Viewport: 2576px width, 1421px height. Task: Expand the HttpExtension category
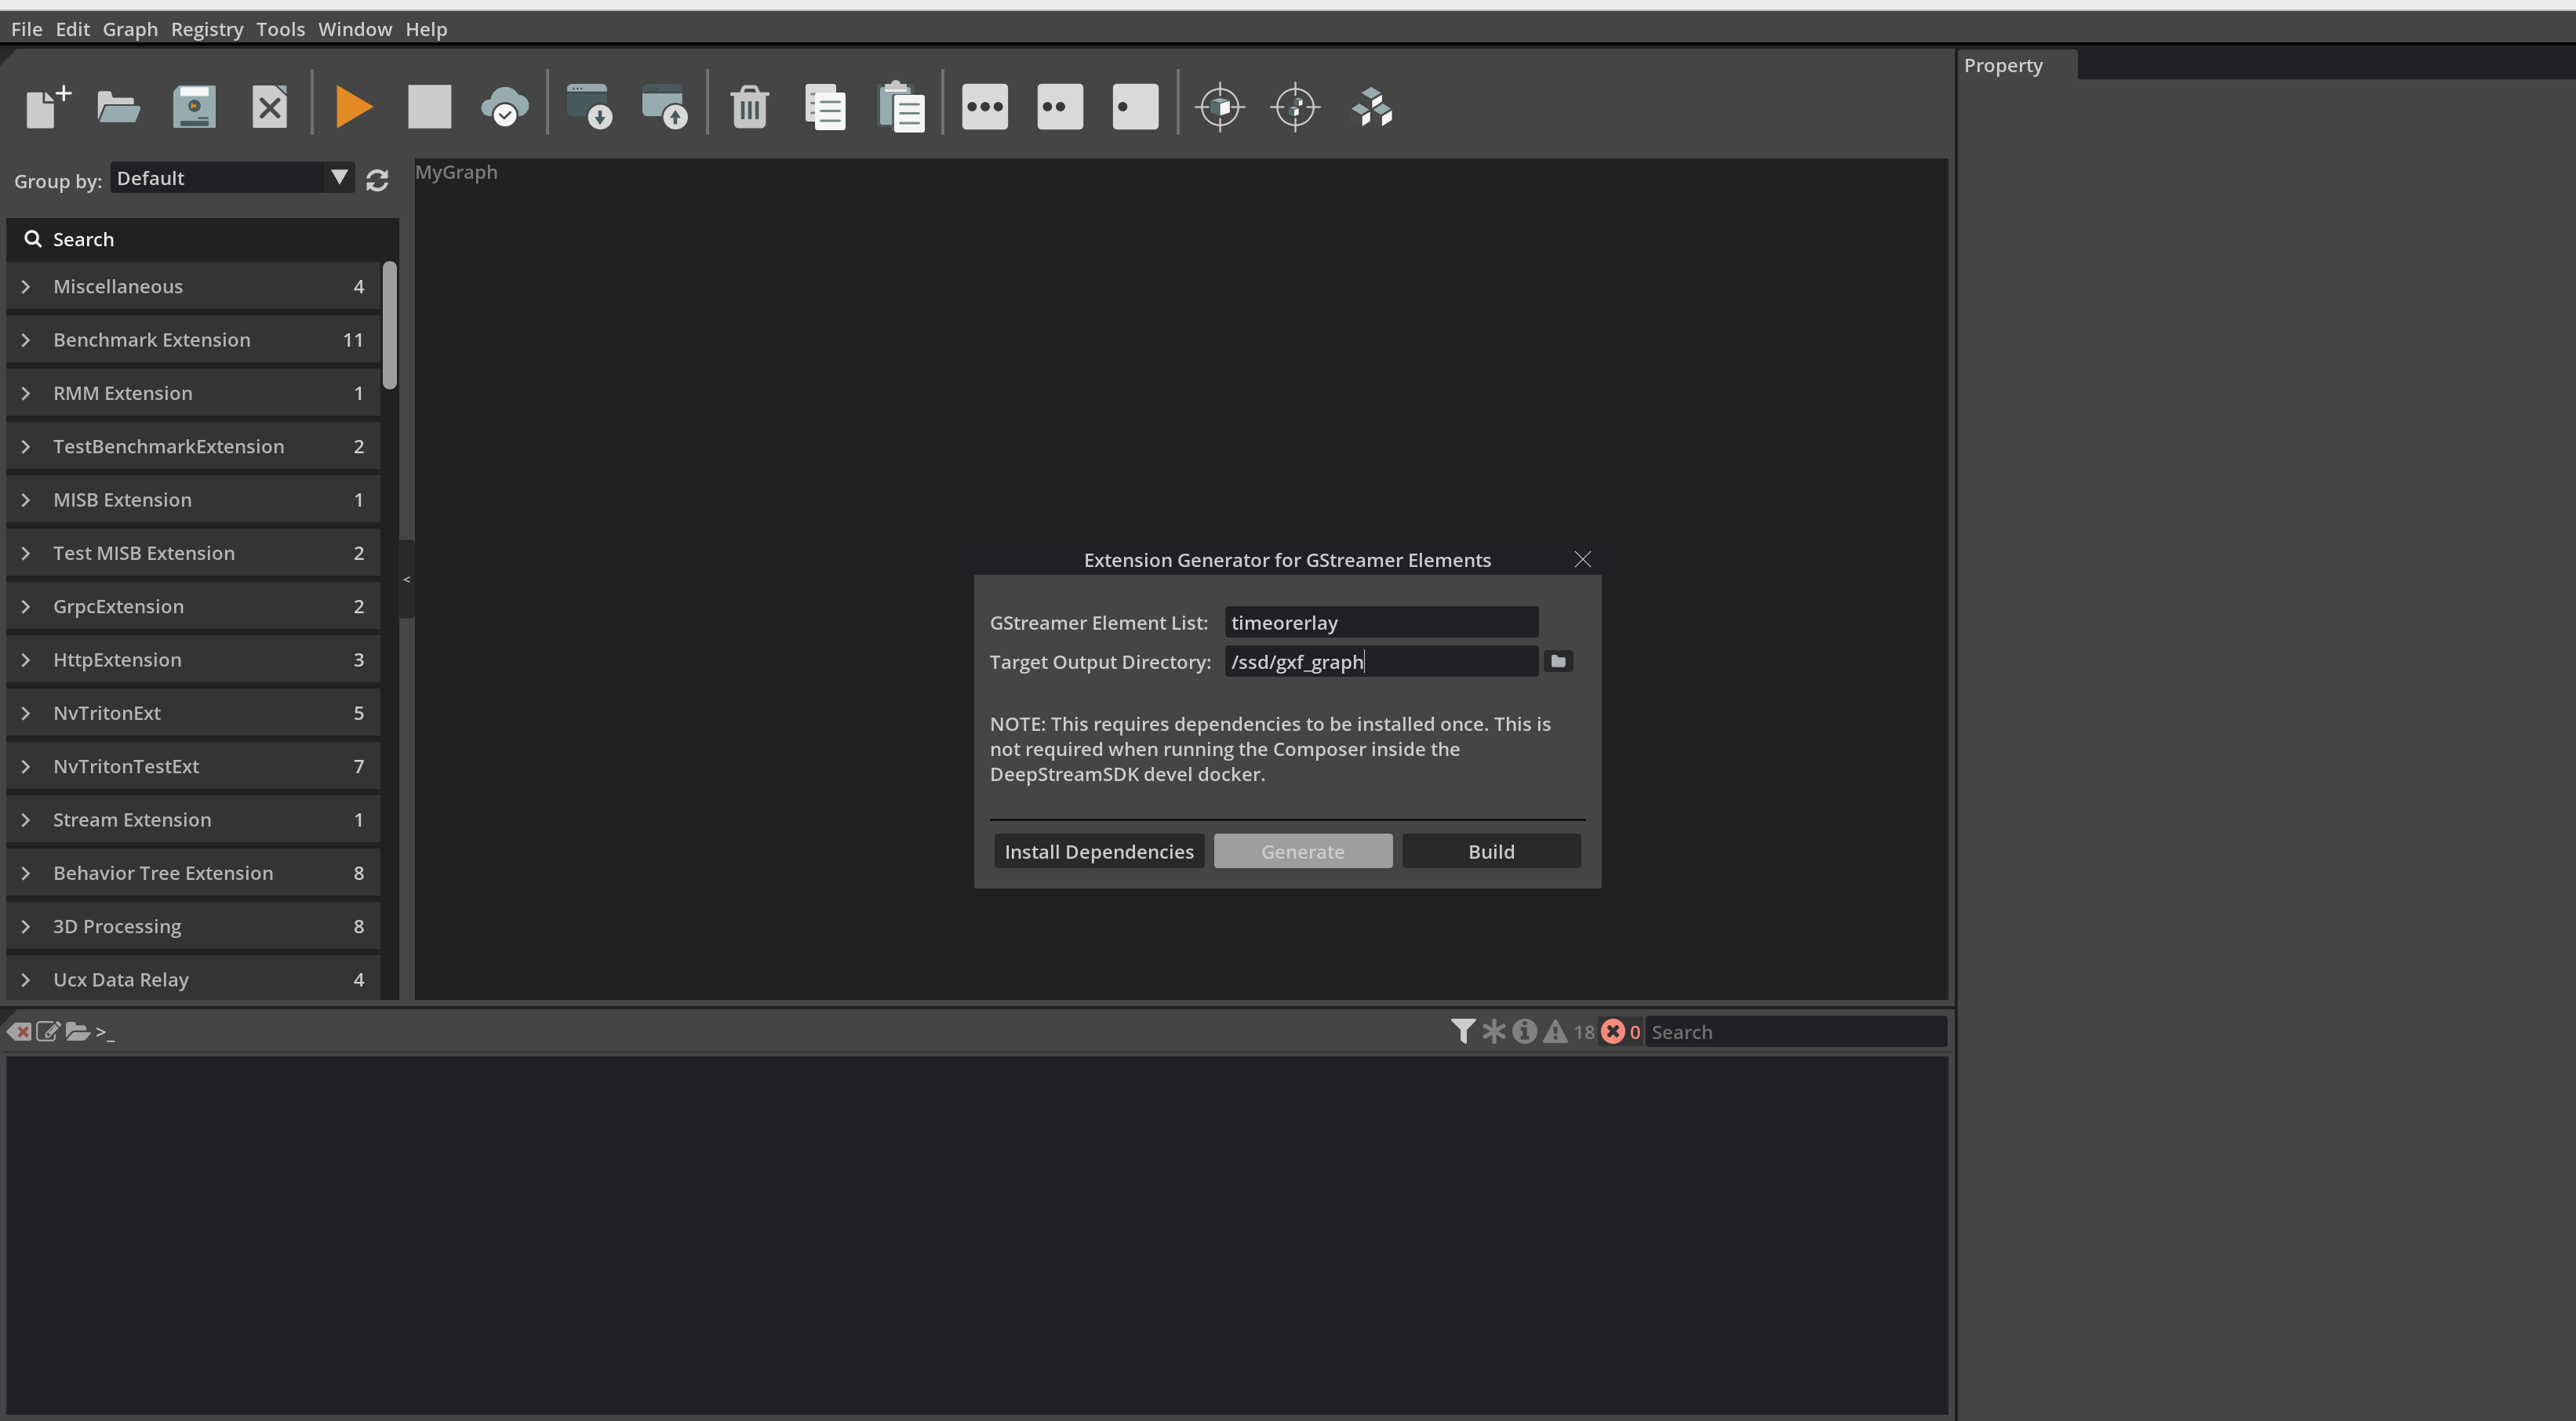click(193, 660)
